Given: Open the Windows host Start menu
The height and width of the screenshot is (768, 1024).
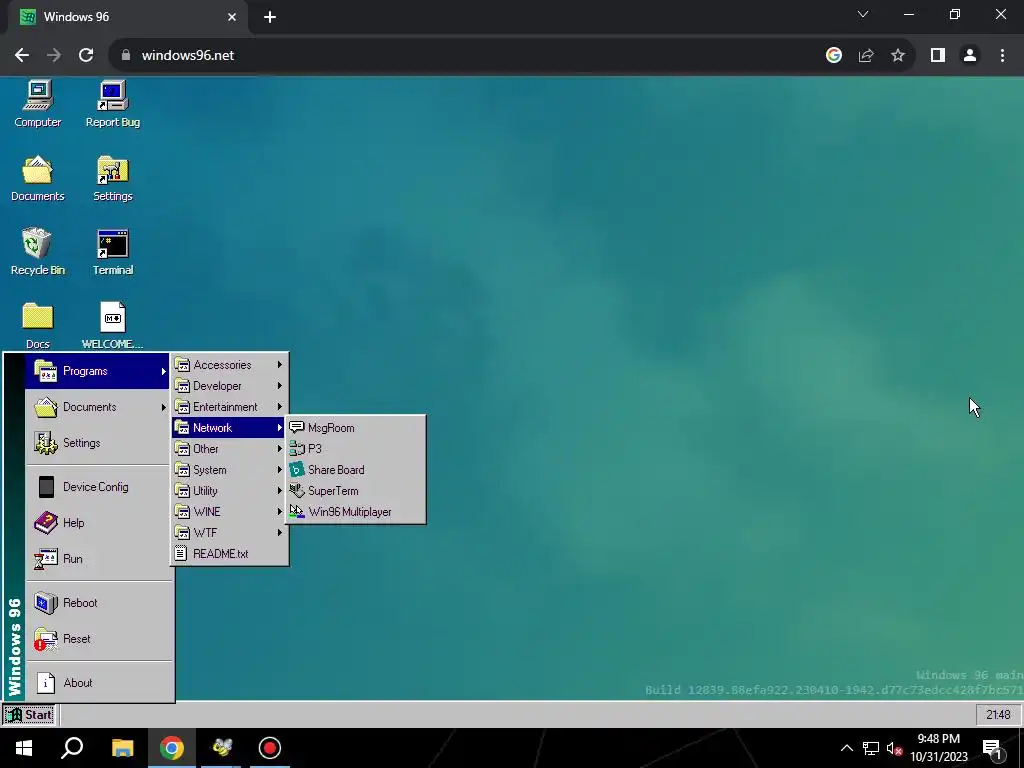Looking at the screenshot, I should (24, 748).
